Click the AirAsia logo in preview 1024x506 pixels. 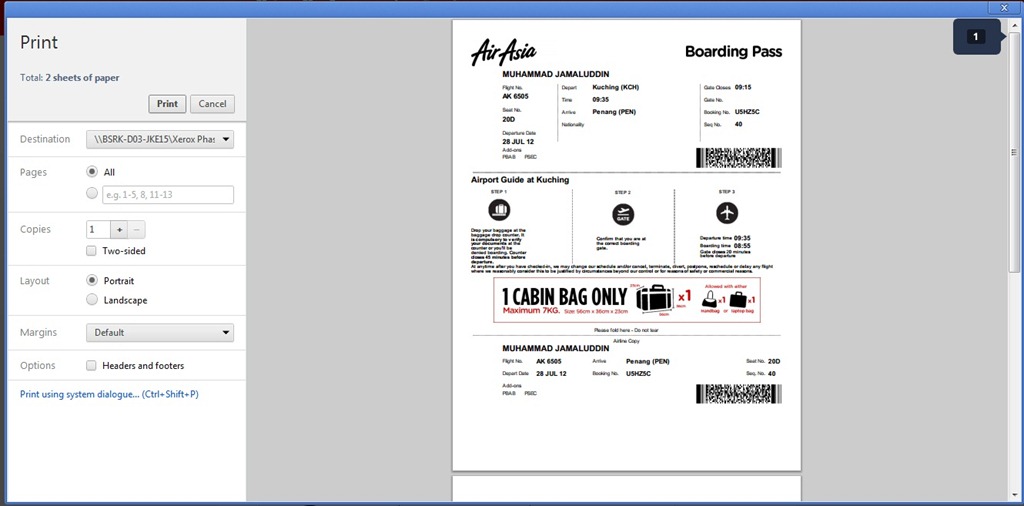504,51
